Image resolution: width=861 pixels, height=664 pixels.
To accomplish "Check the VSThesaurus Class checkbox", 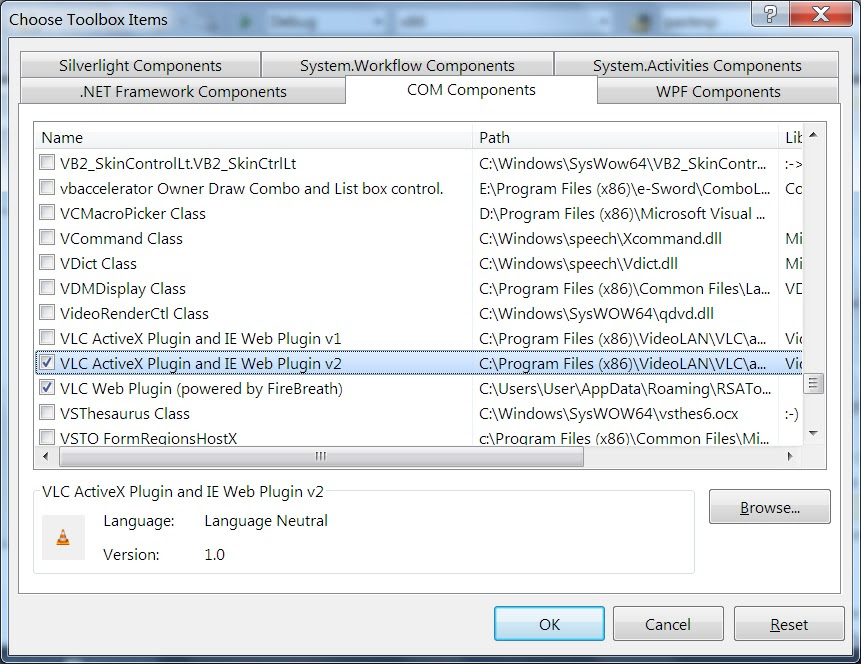I will [47, 412].
